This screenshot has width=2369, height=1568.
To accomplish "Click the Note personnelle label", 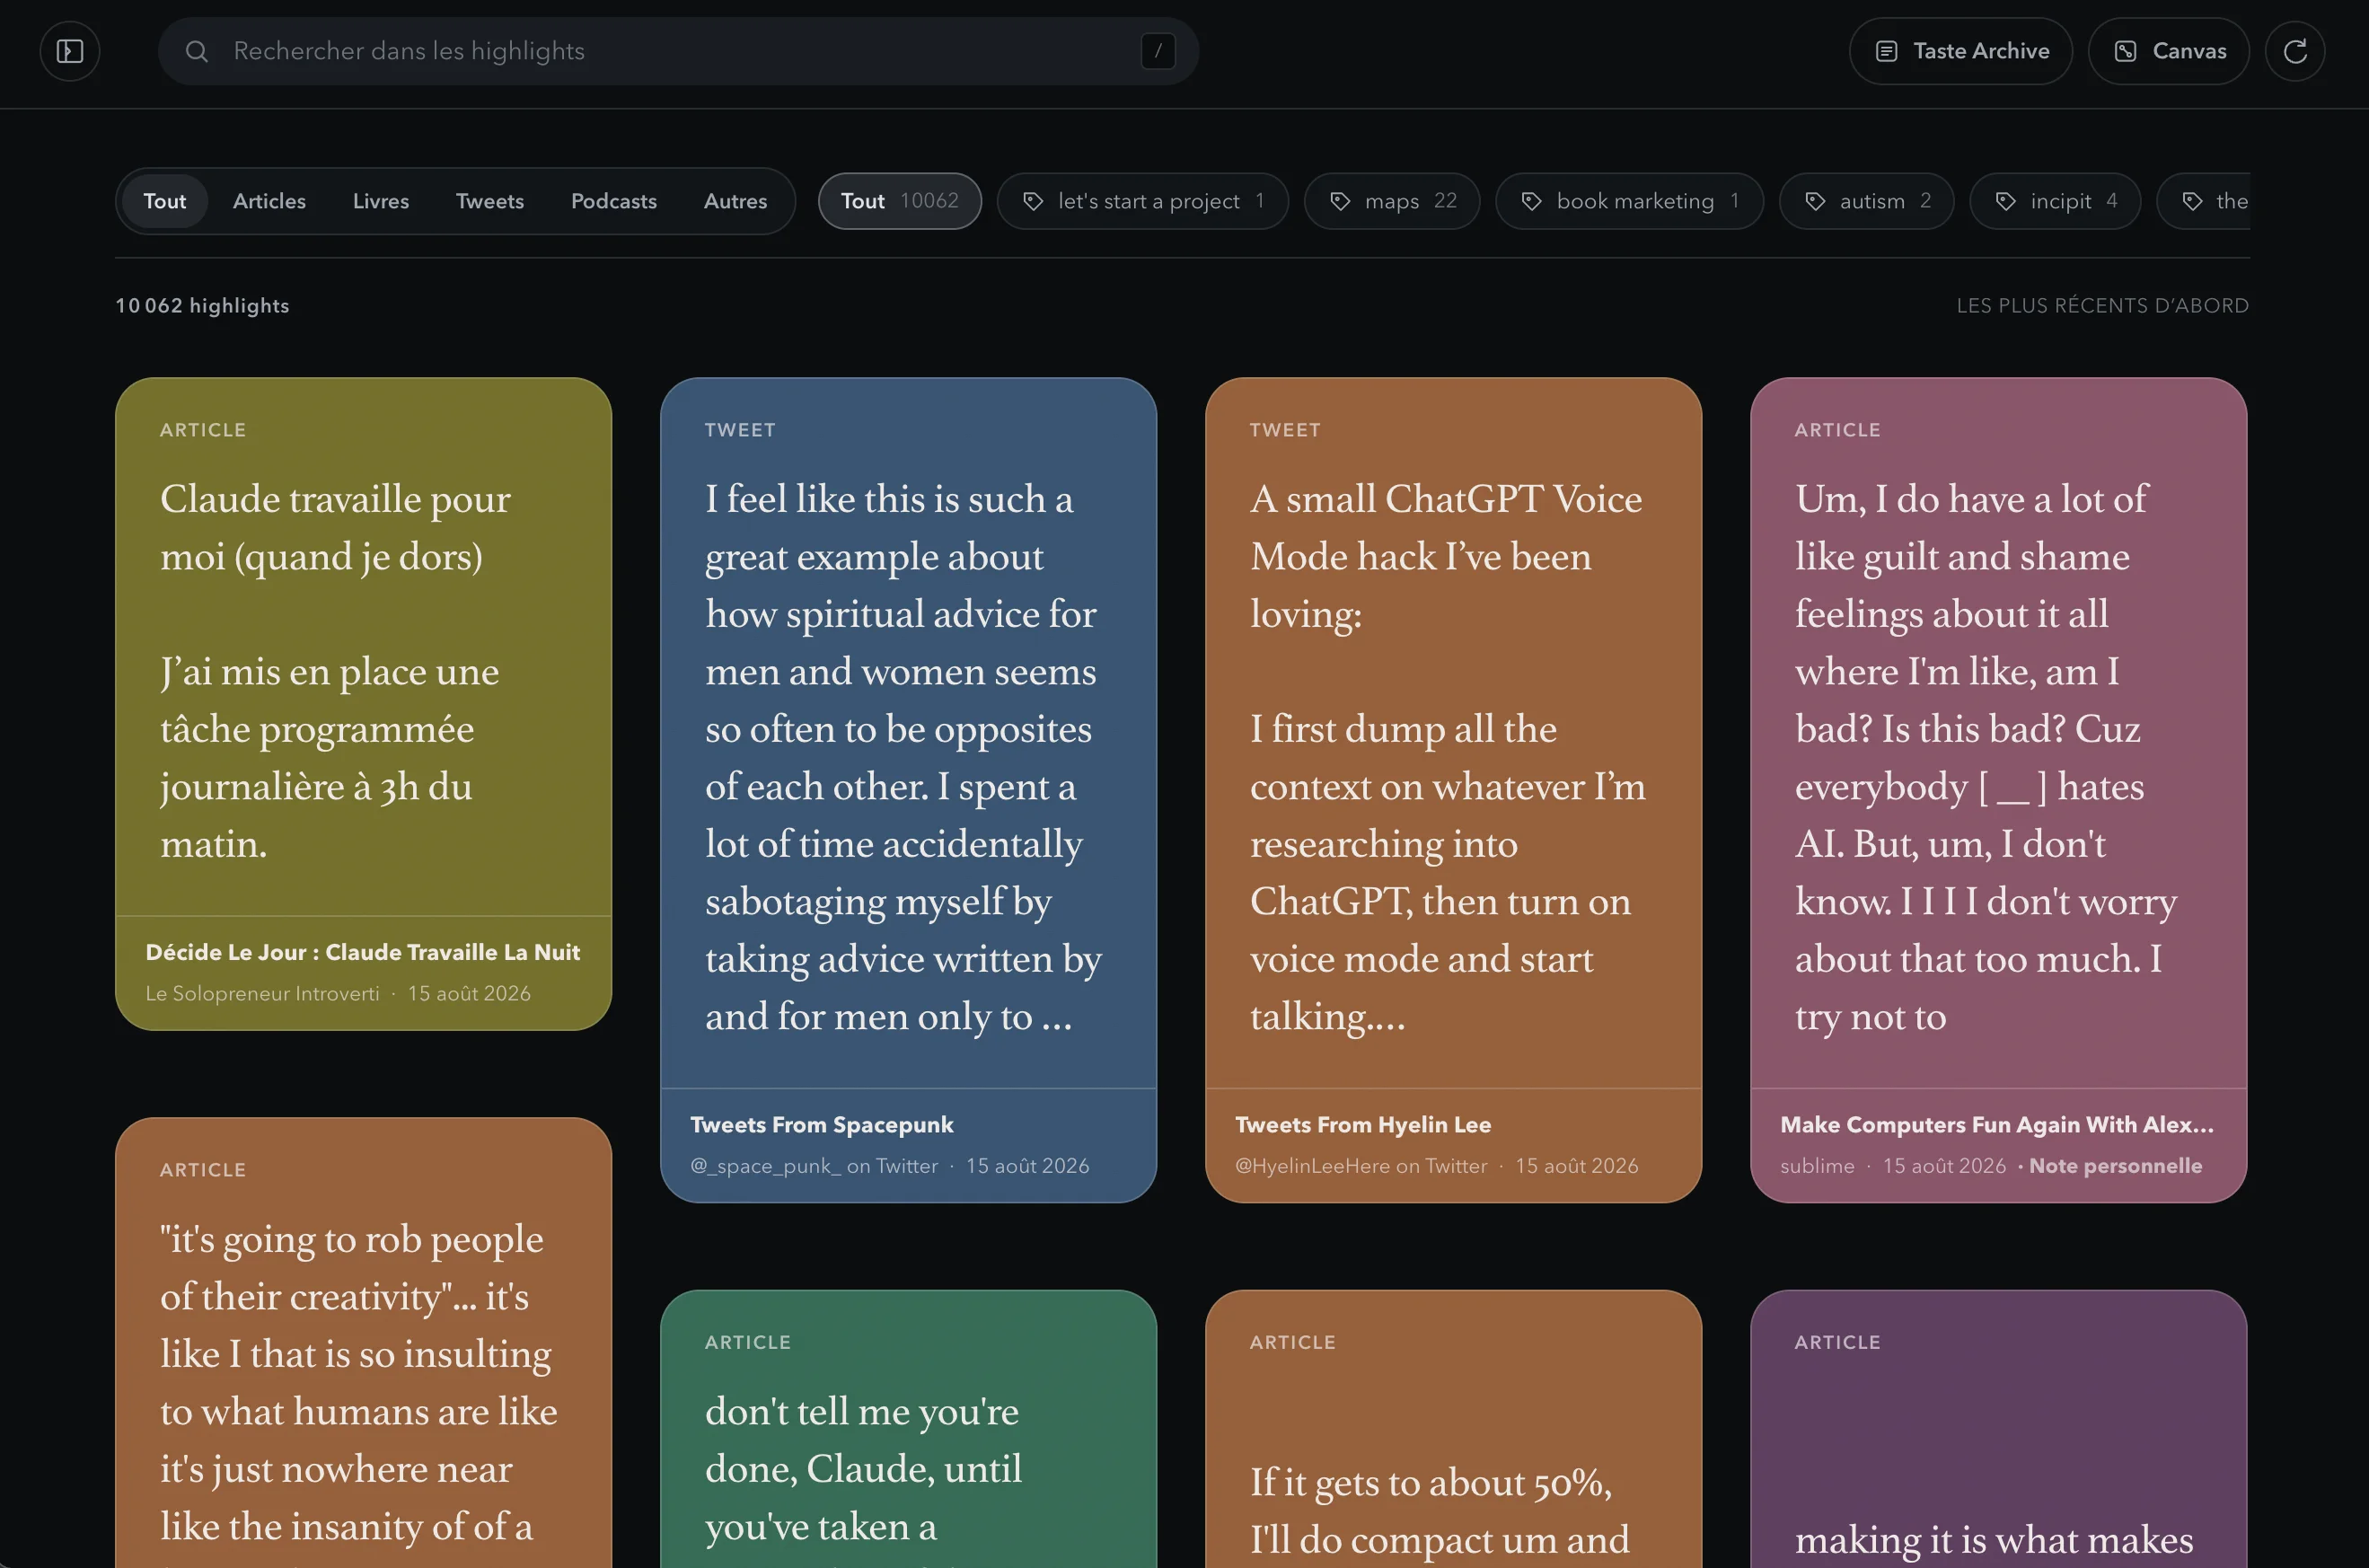I will coord(2115,1166).
